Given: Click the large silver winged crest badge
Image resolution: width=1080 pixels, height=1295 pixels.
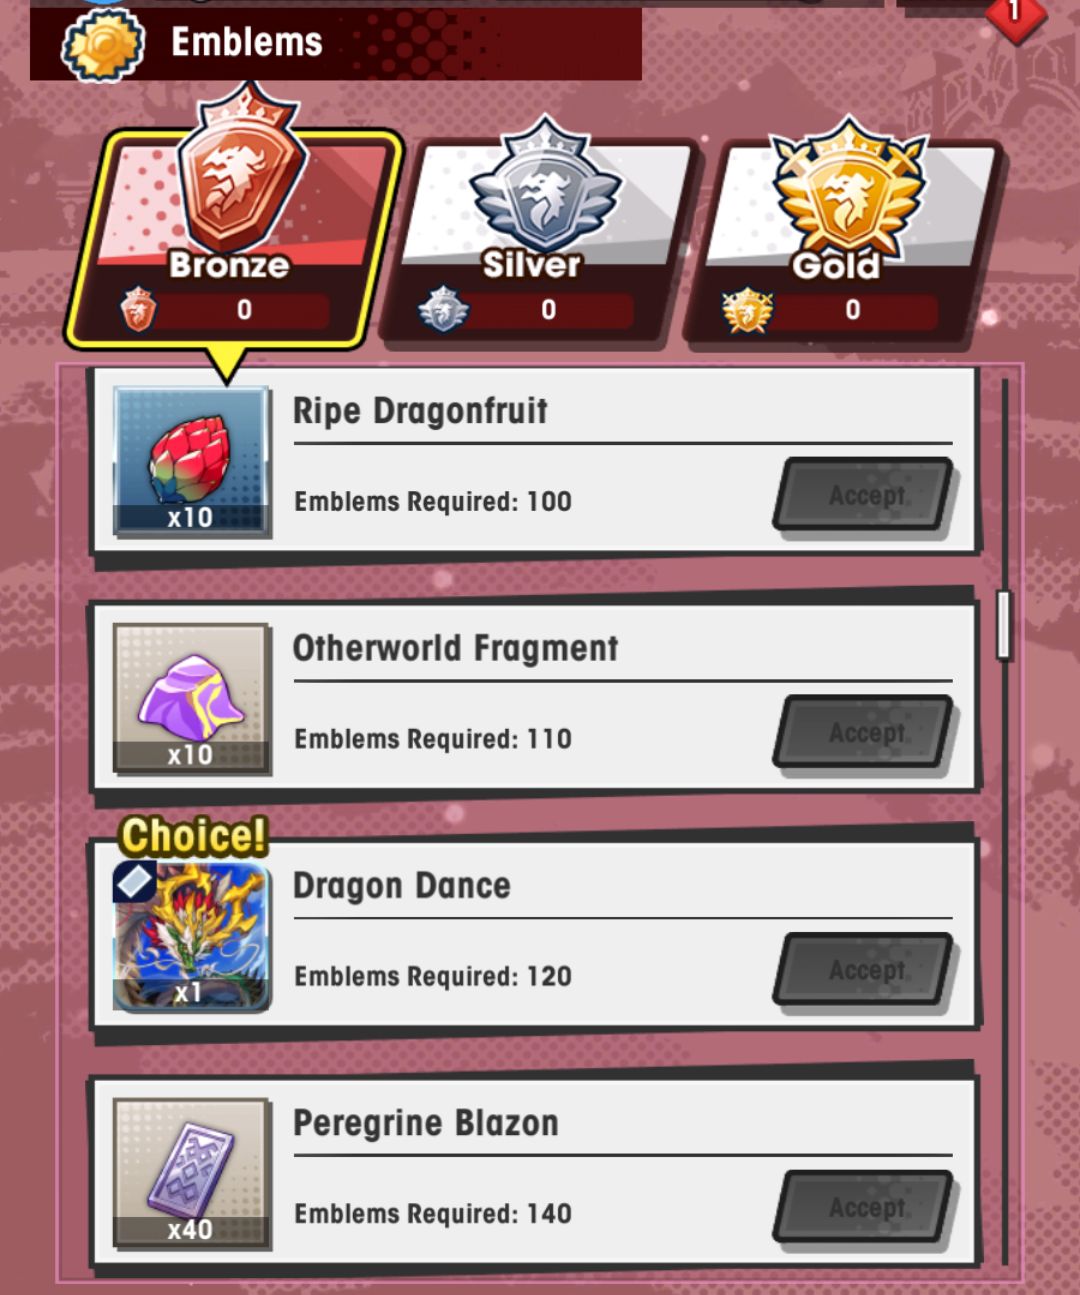Looking at the screenshot, I should 545,185.
